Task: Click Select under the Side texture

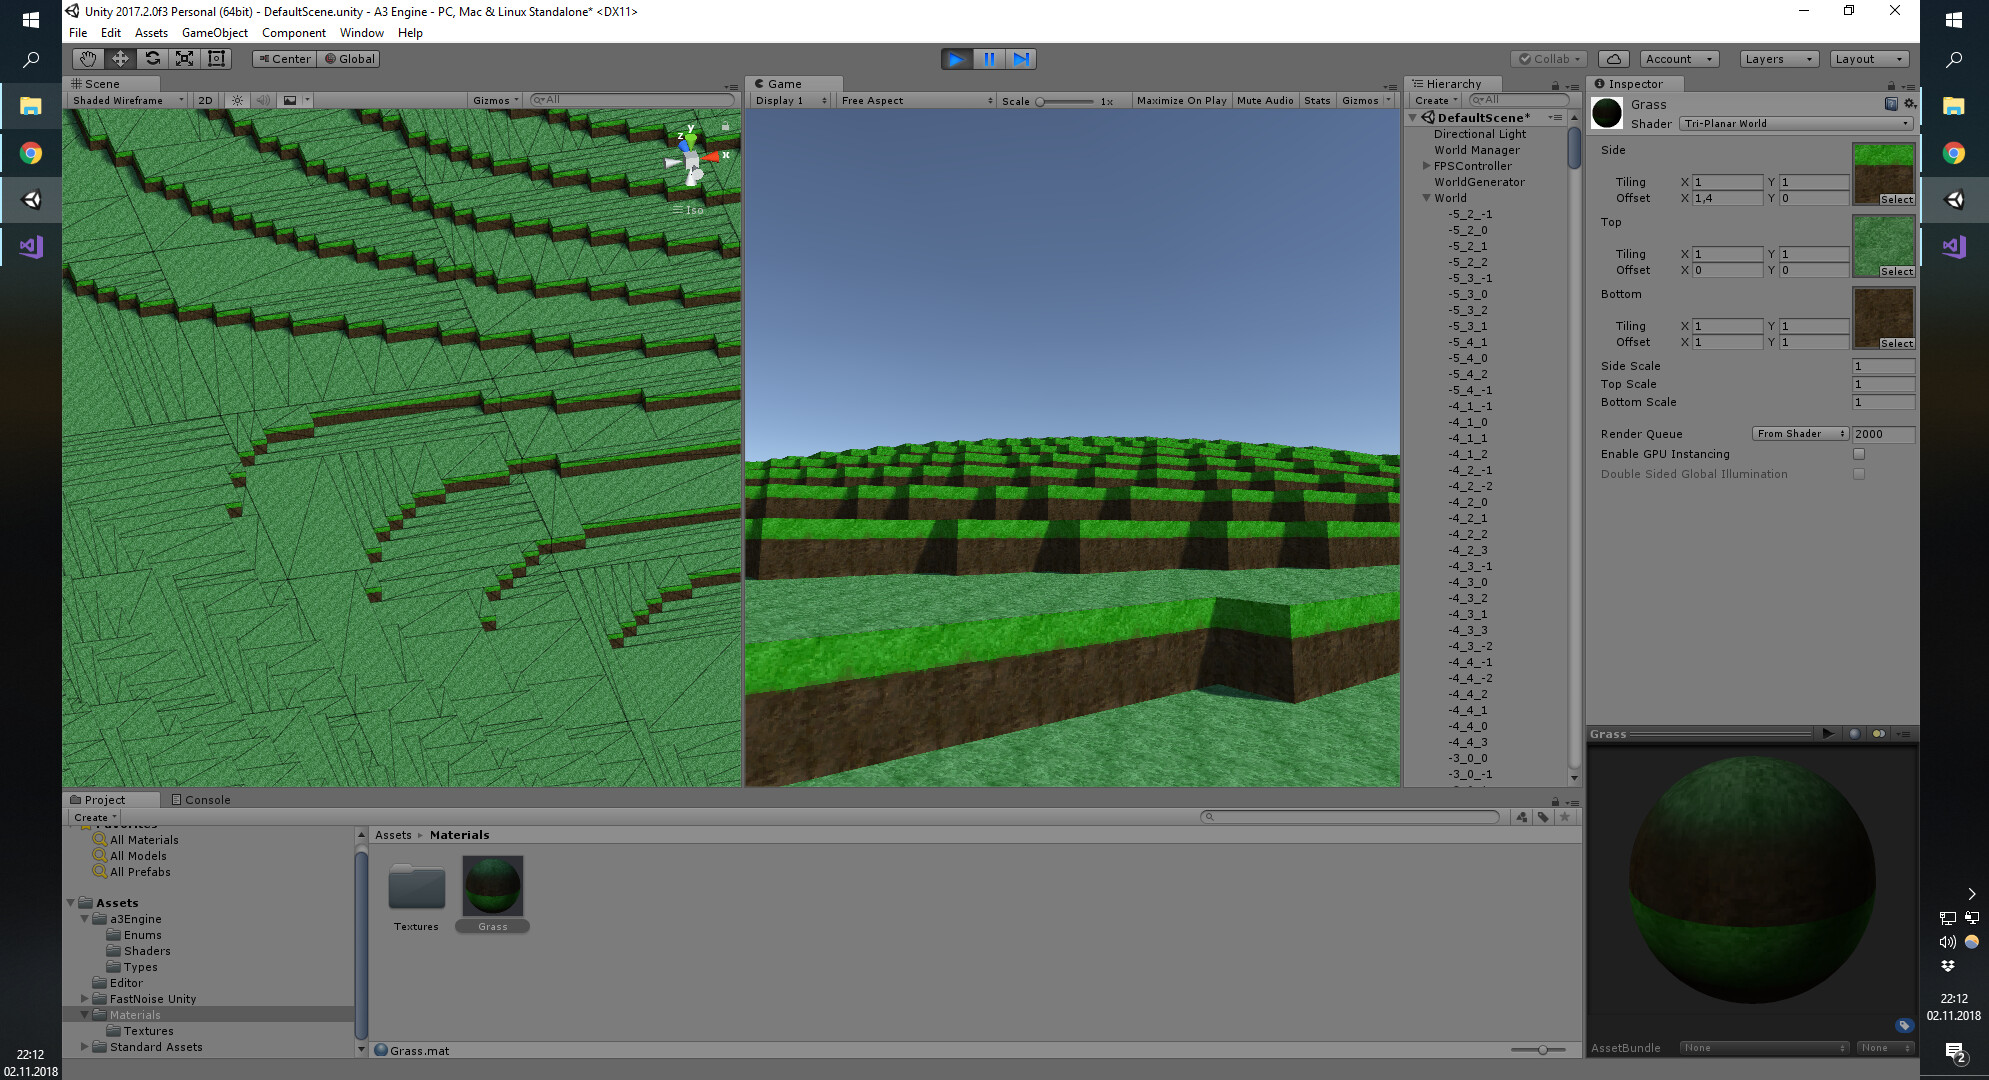Action: click(x=1896, y=199)
